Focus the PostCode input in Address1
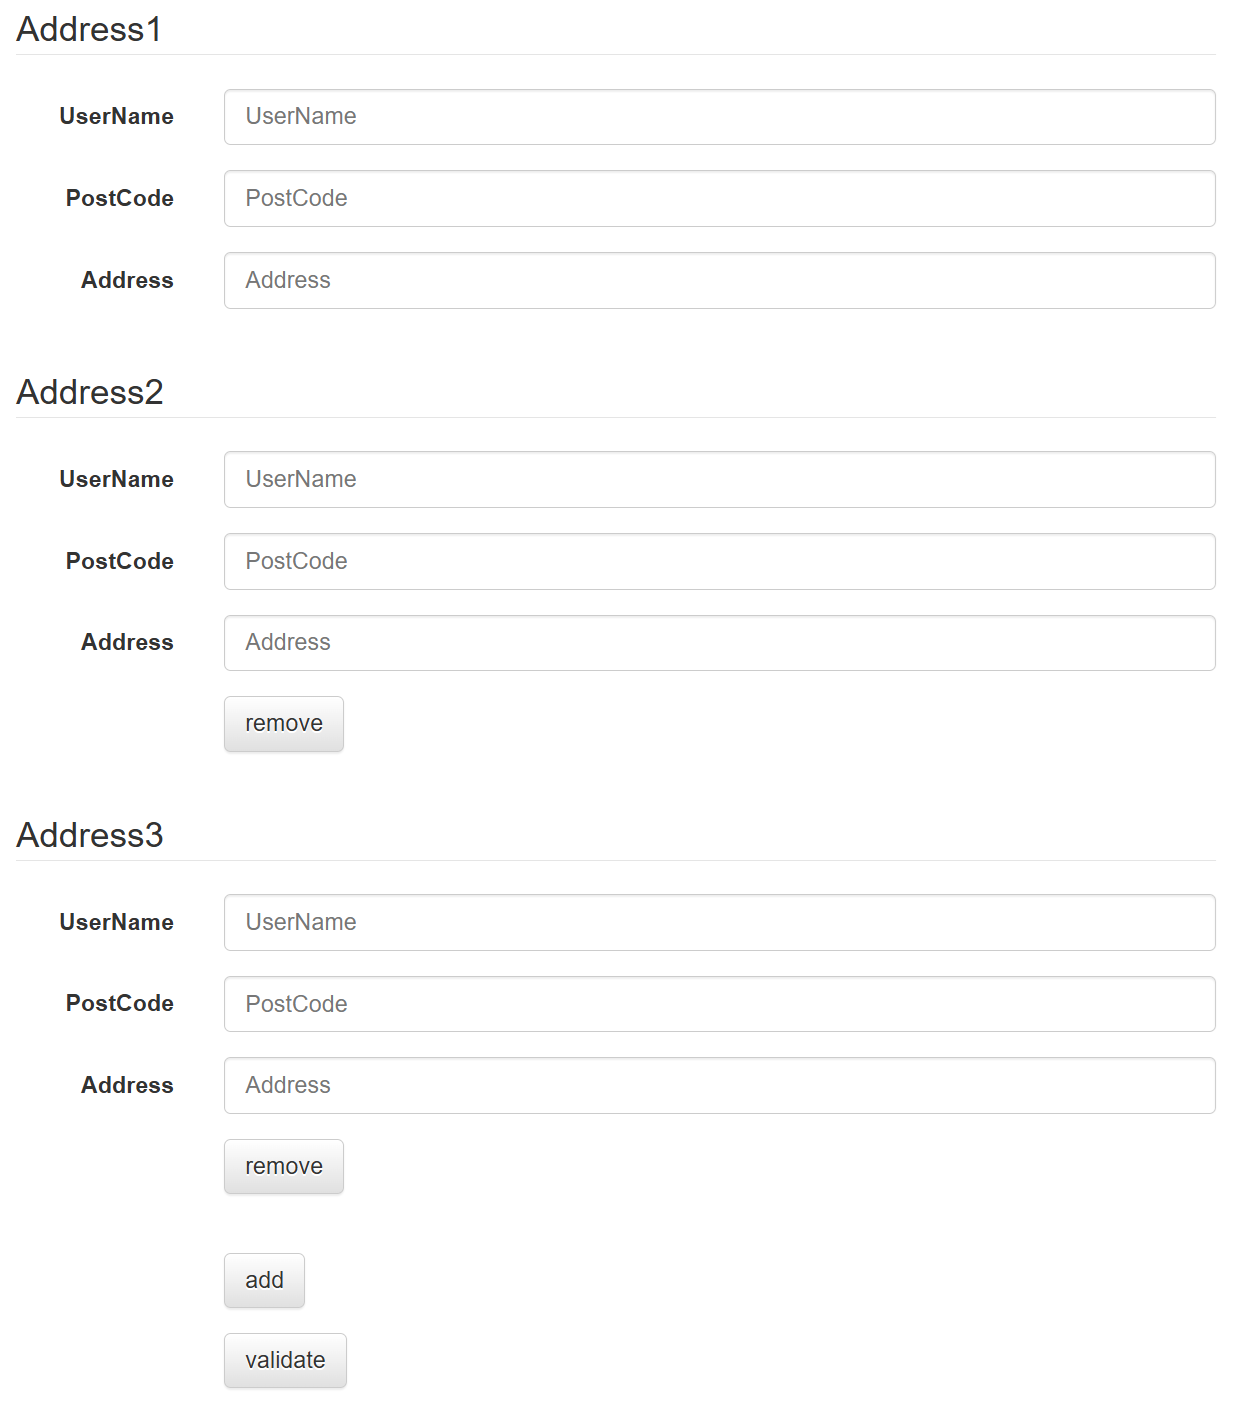The height and width of the screenshot is (1406, 1236). click(x=719, y=199)
